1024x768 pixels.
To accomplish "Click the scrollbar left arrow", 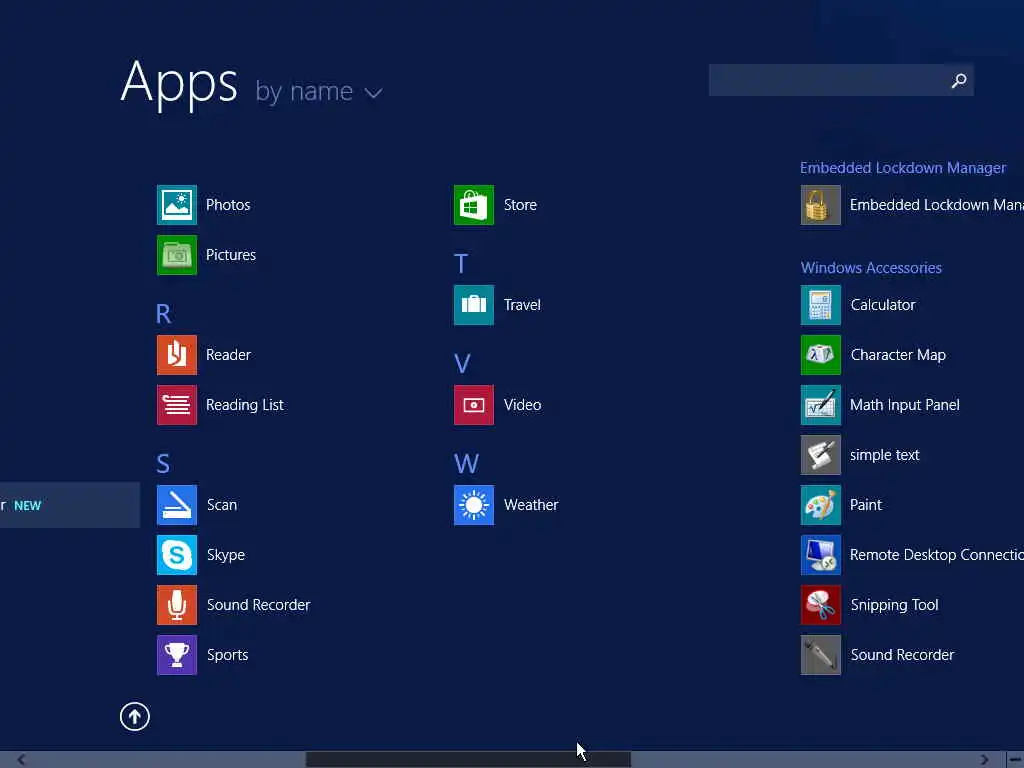I will pos(22,760).
